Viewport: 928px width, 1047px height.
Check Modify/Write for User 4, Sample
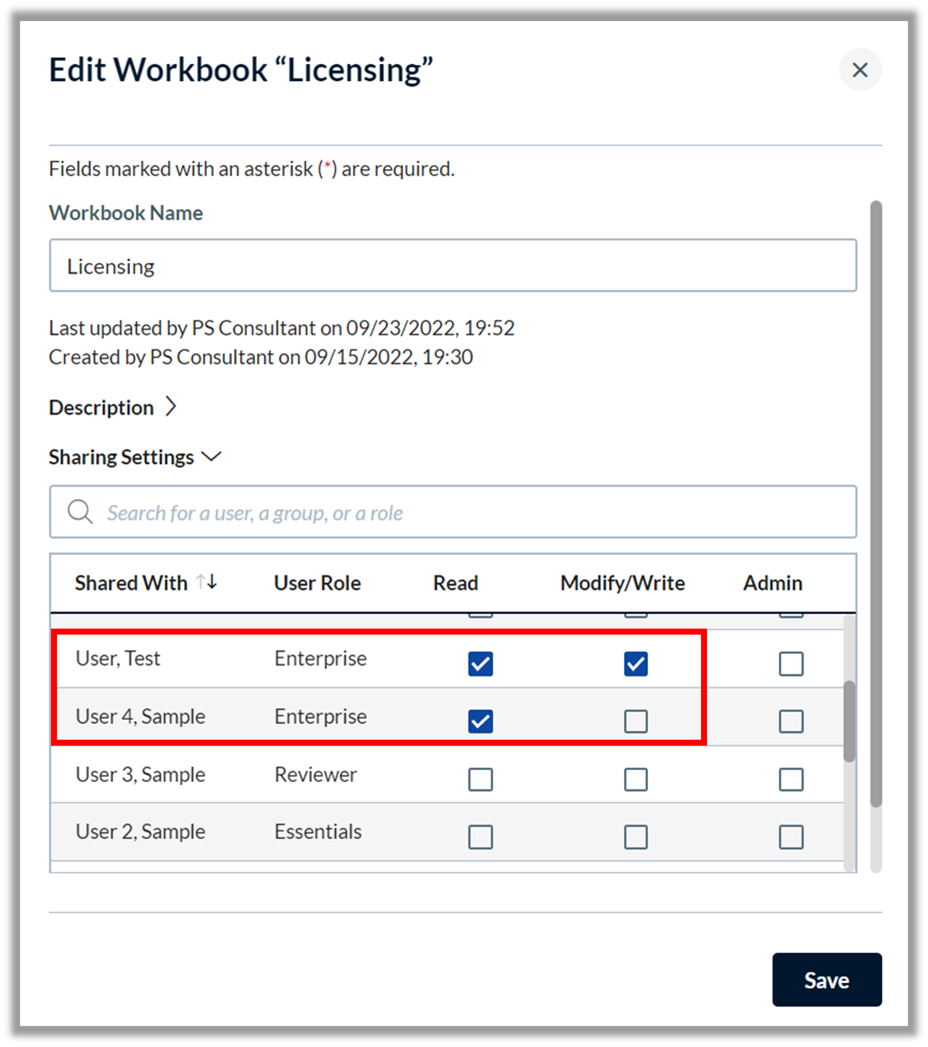pyautogui.click(x=636, y=721)
